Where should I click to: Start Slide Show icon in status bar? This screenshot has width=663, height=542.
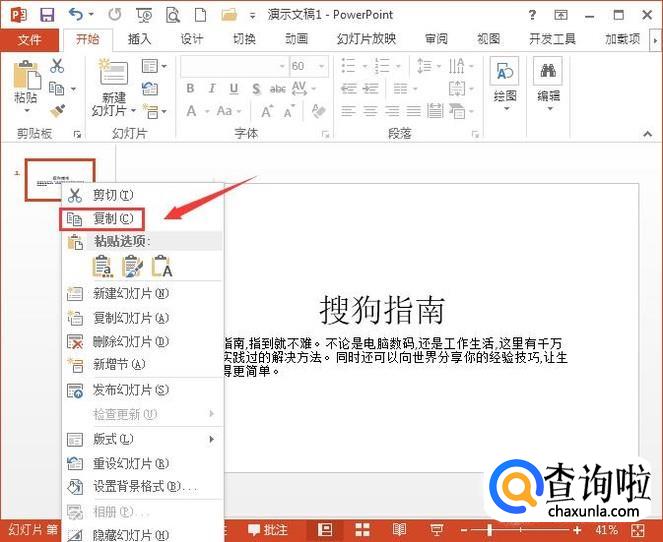click(x=436, y=530)
